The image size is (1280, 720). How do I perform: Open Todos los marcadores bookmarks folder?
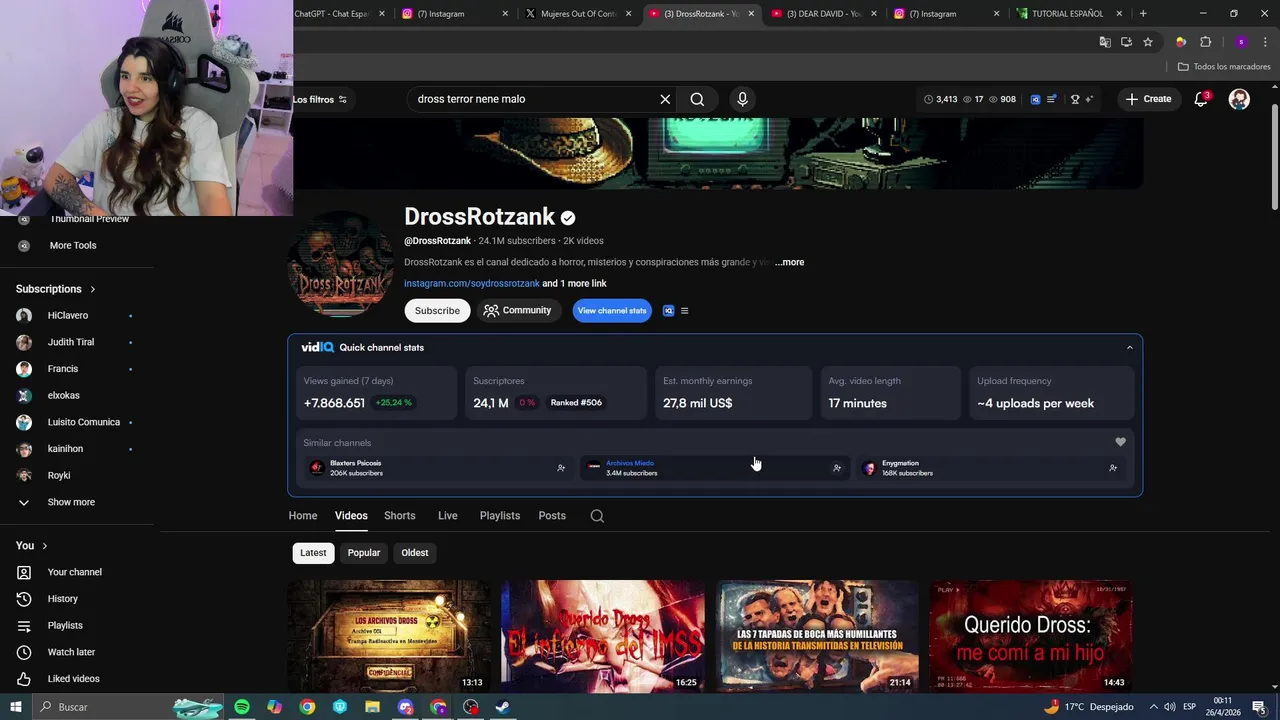coord(1224,66)
